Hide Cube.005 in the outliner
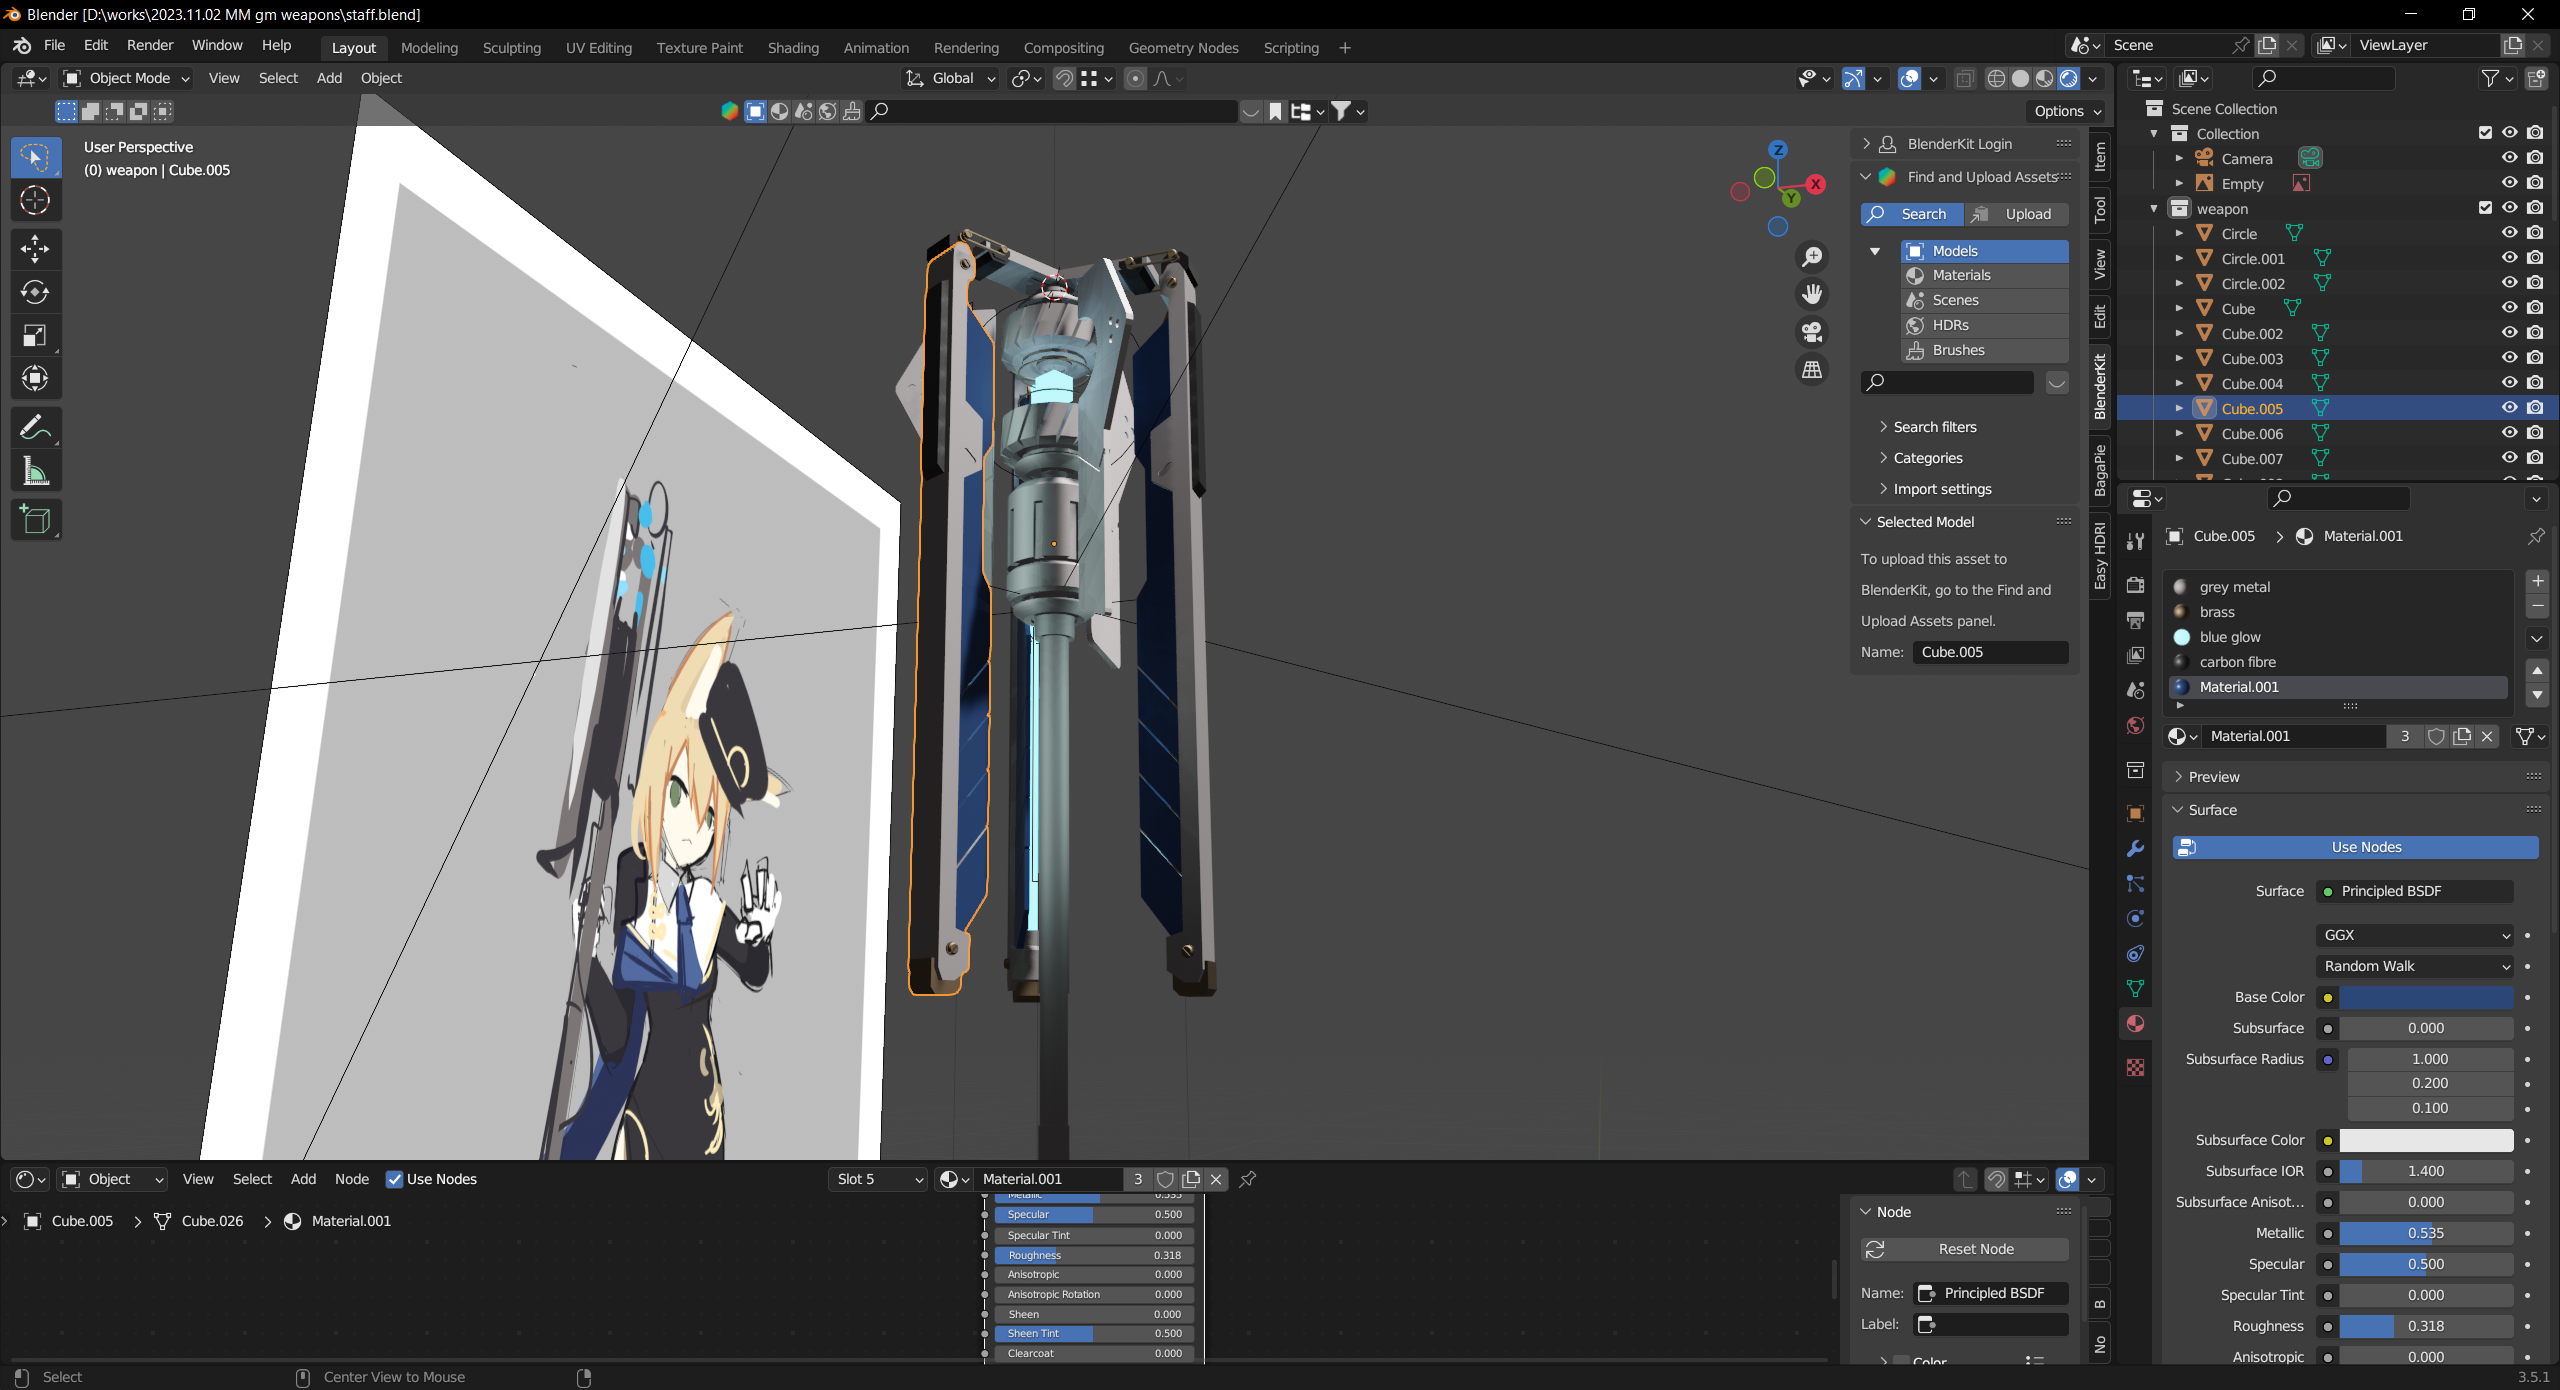 (x=2510, y=408)
